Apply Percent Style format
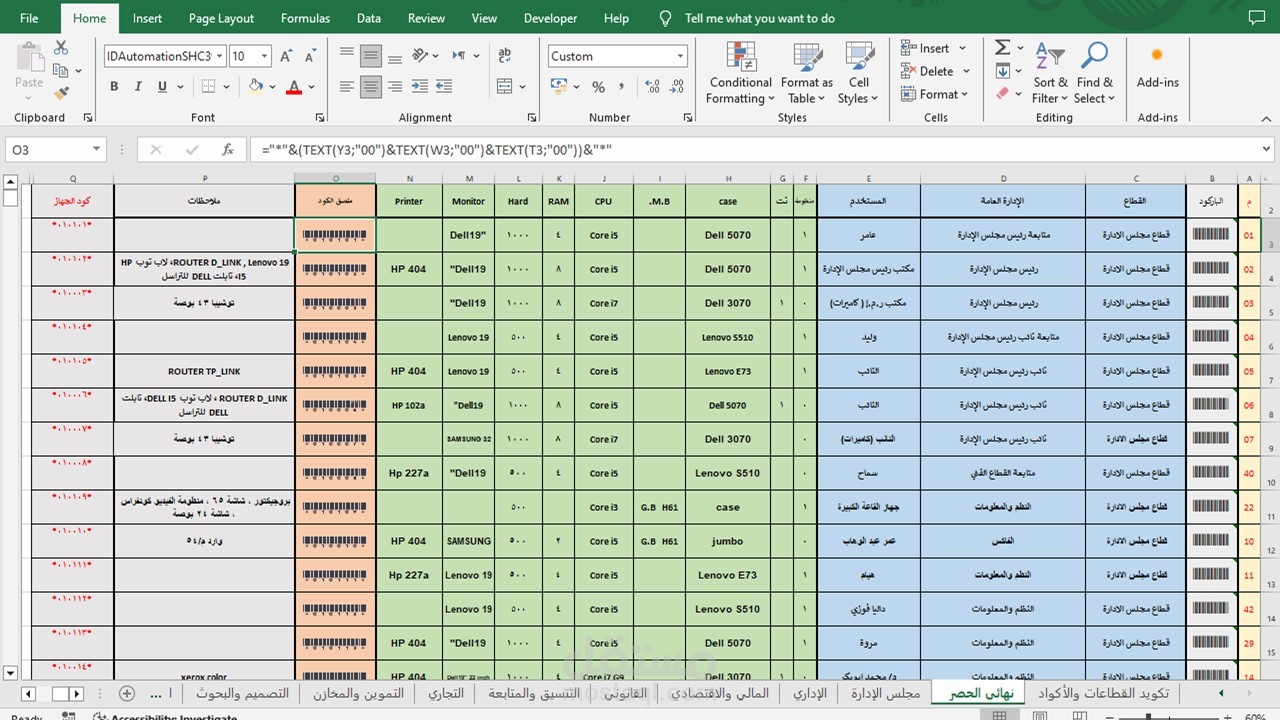This screenshot has height=720, width=1280. pos(598,87)
